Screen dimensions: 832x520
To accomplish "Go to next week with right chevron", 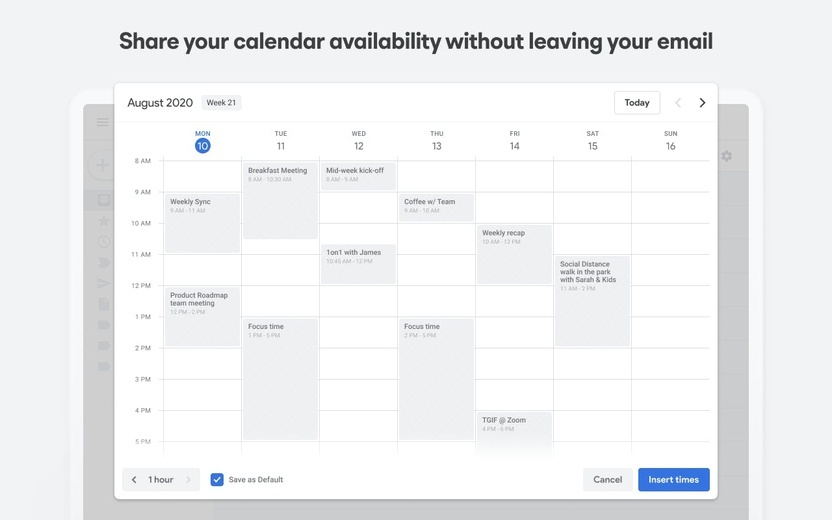I will (702, 103).
